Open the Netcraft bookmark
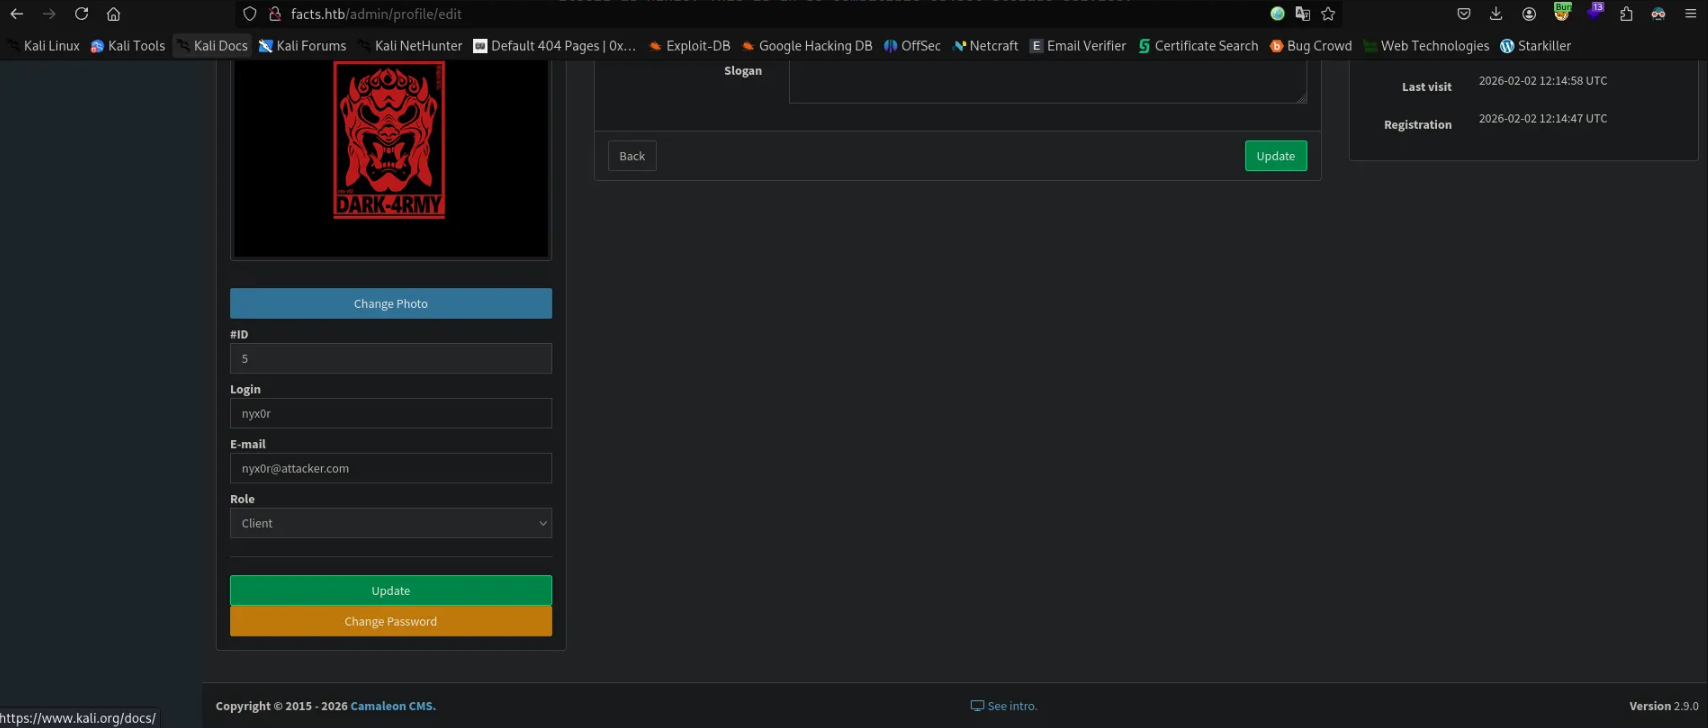 click(x=986, y=46)
